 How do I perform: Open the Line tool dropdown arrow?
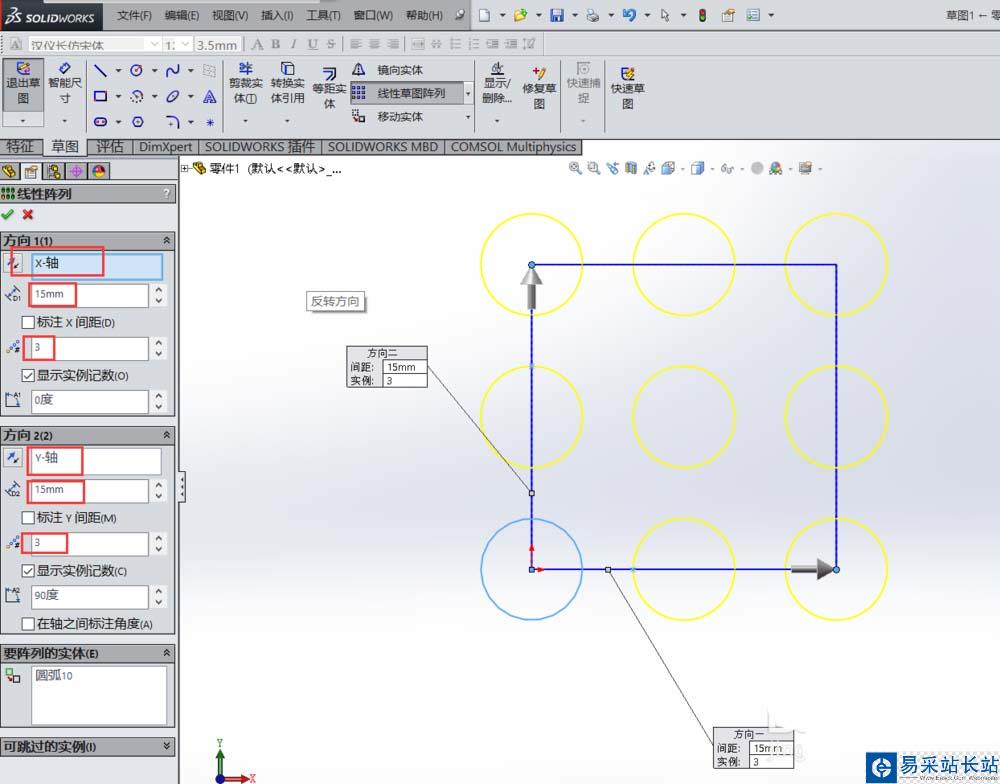[118, 70]
